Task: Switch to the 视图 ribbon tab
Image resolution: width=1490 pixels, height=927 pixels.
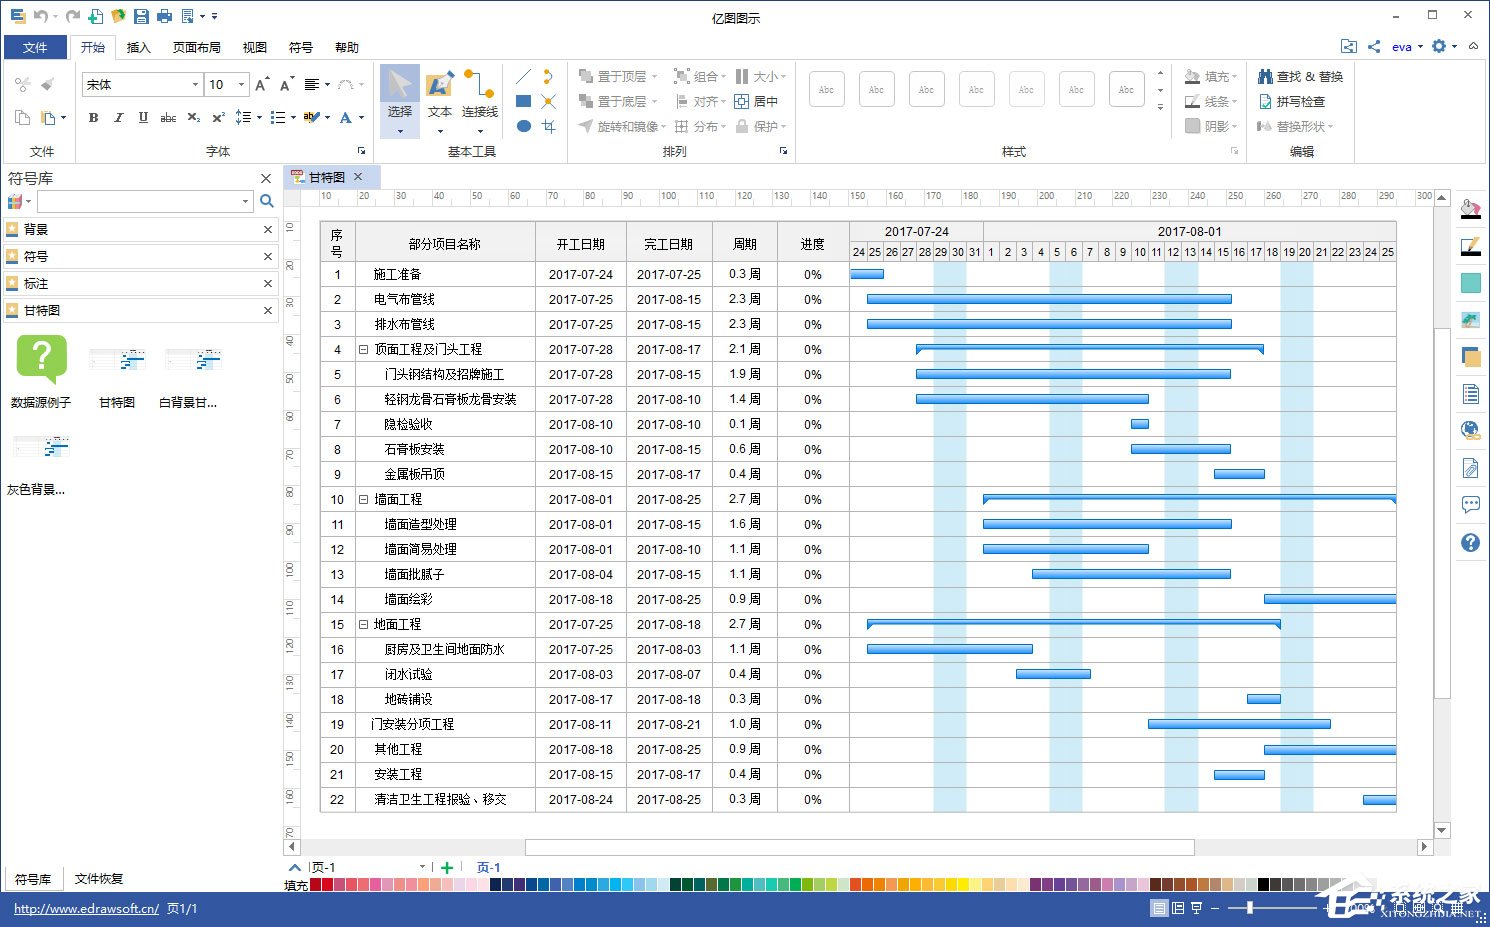Action: [255, 47]
